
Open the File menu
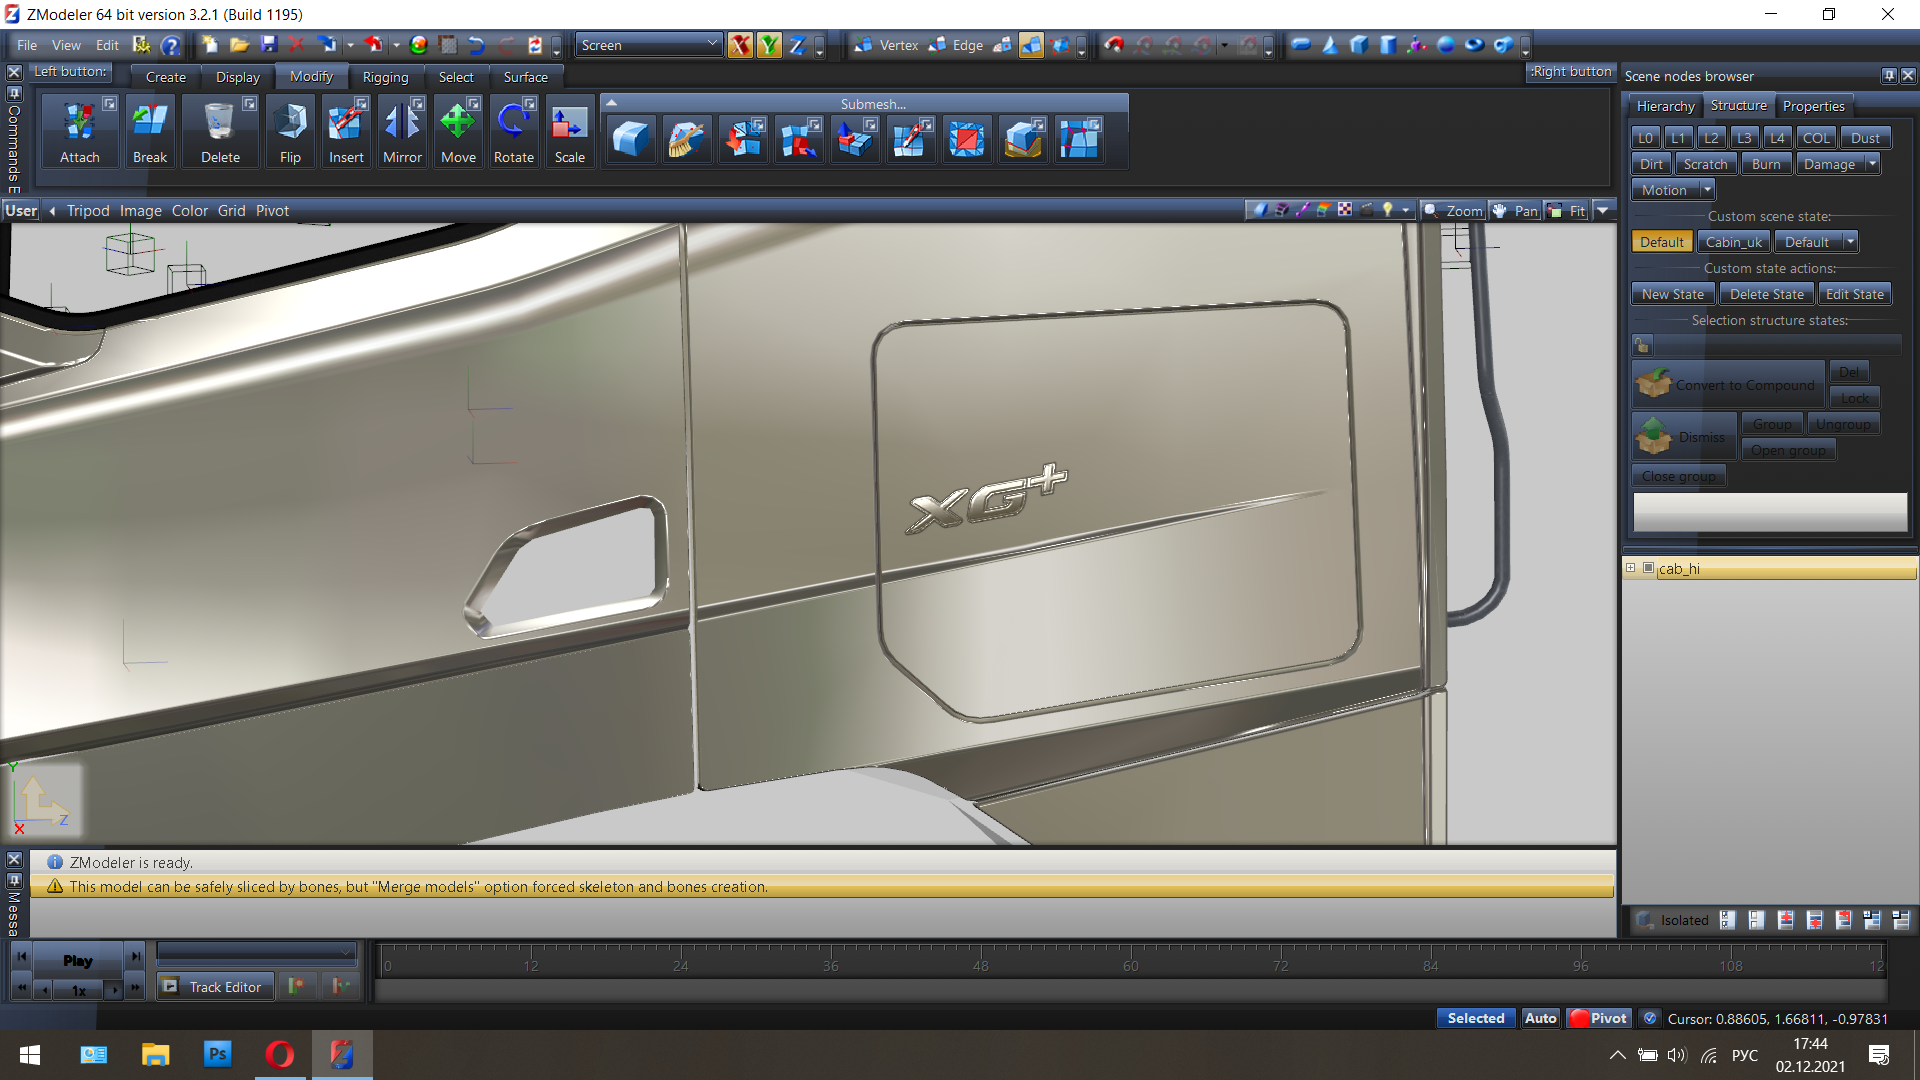27,45
